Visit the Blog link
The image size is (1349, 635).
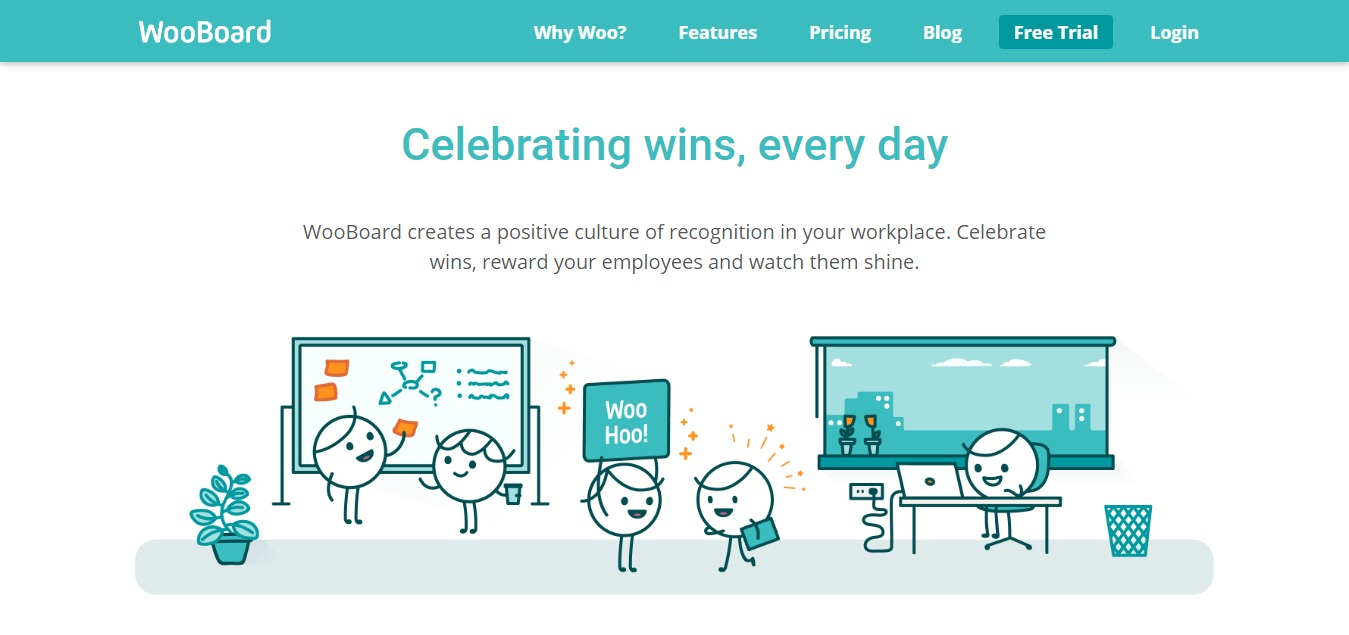pyautogui.click(x=942, y=32)
